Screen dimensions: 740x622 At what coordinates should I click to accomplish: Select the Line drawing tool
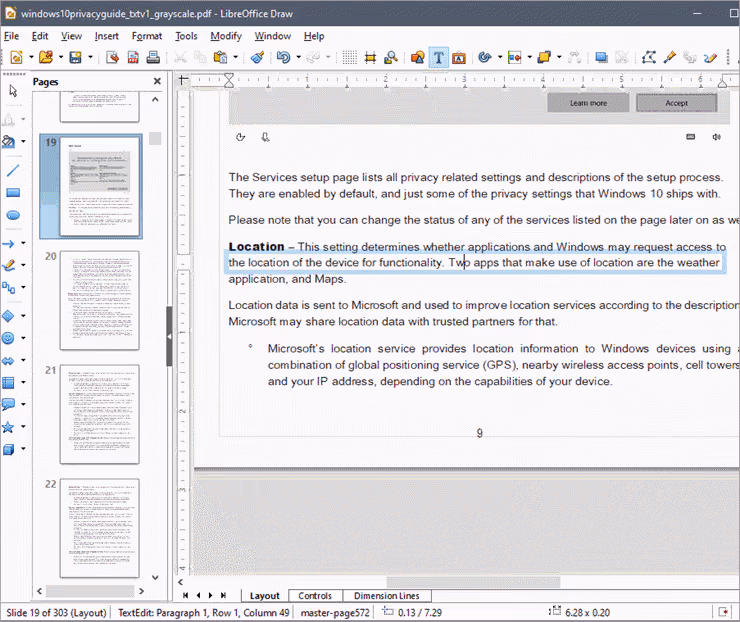[x=13, y=171]
